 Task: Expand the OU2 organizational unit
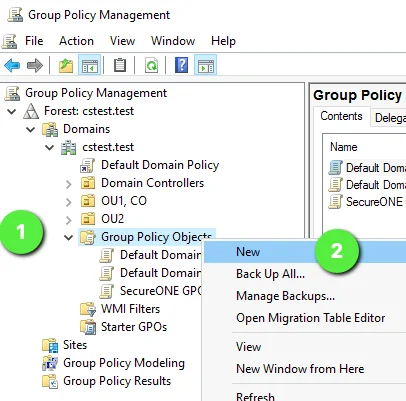69,220
